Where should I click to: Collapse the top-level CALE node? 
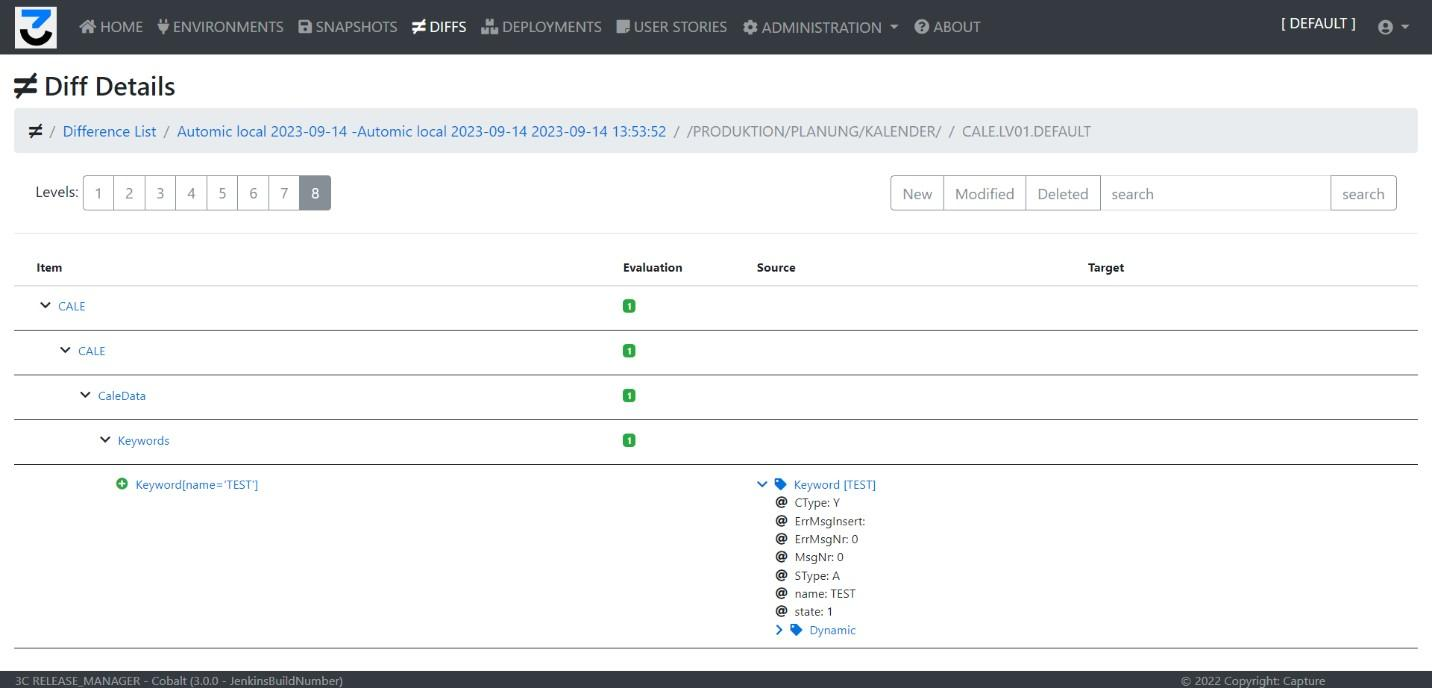45,306
